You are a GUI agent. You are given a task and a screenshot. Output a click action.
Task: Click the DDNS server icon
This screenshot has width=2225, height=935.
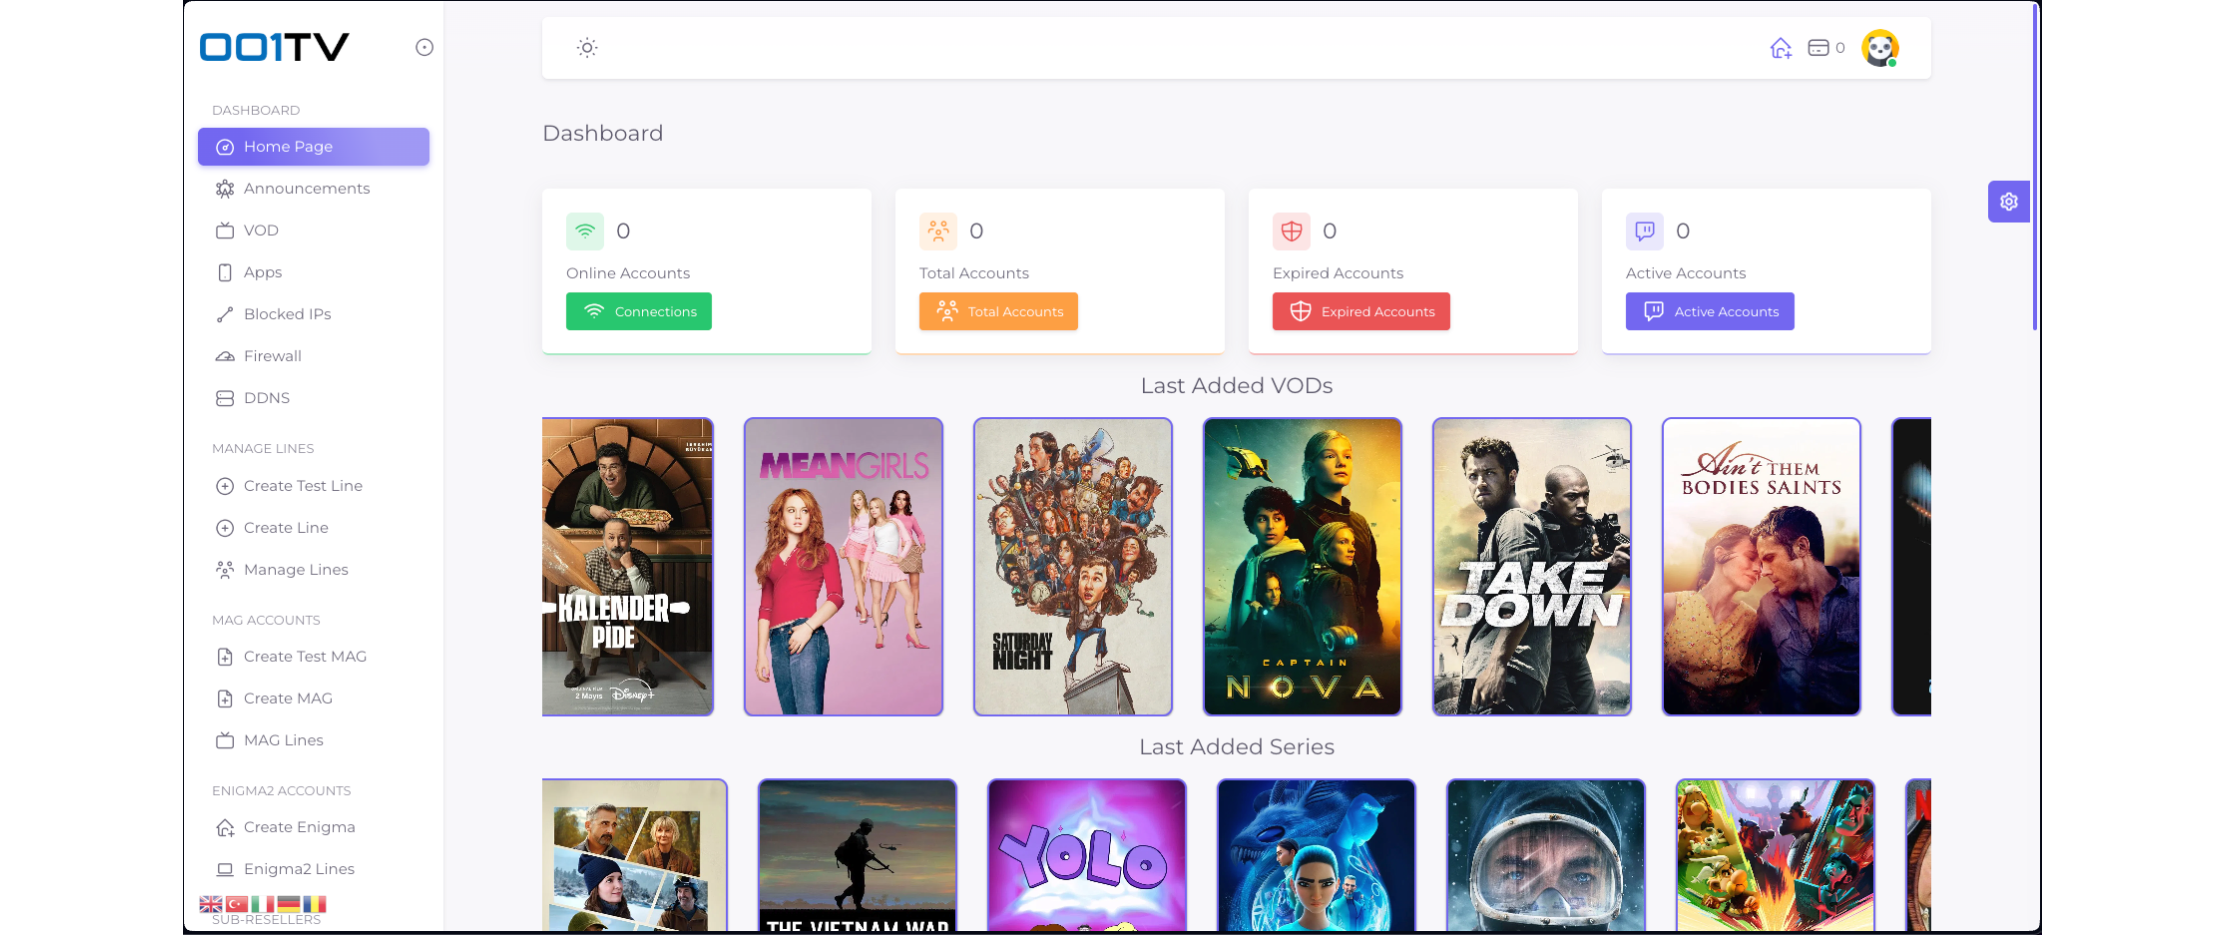pyautogui.click(x=225, y=399)
